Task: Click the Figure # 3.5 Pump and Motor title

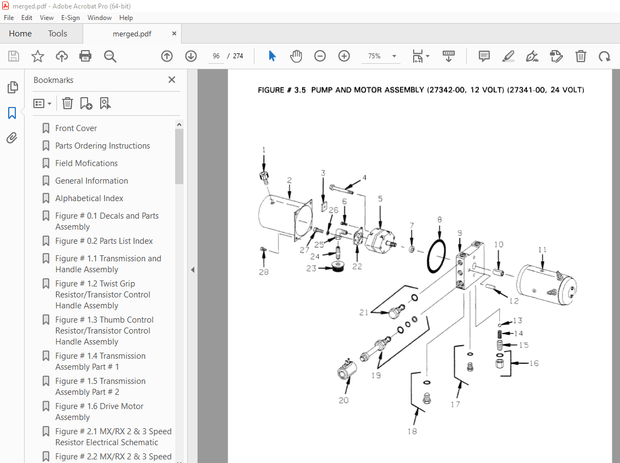Action: tap(421, 90)
